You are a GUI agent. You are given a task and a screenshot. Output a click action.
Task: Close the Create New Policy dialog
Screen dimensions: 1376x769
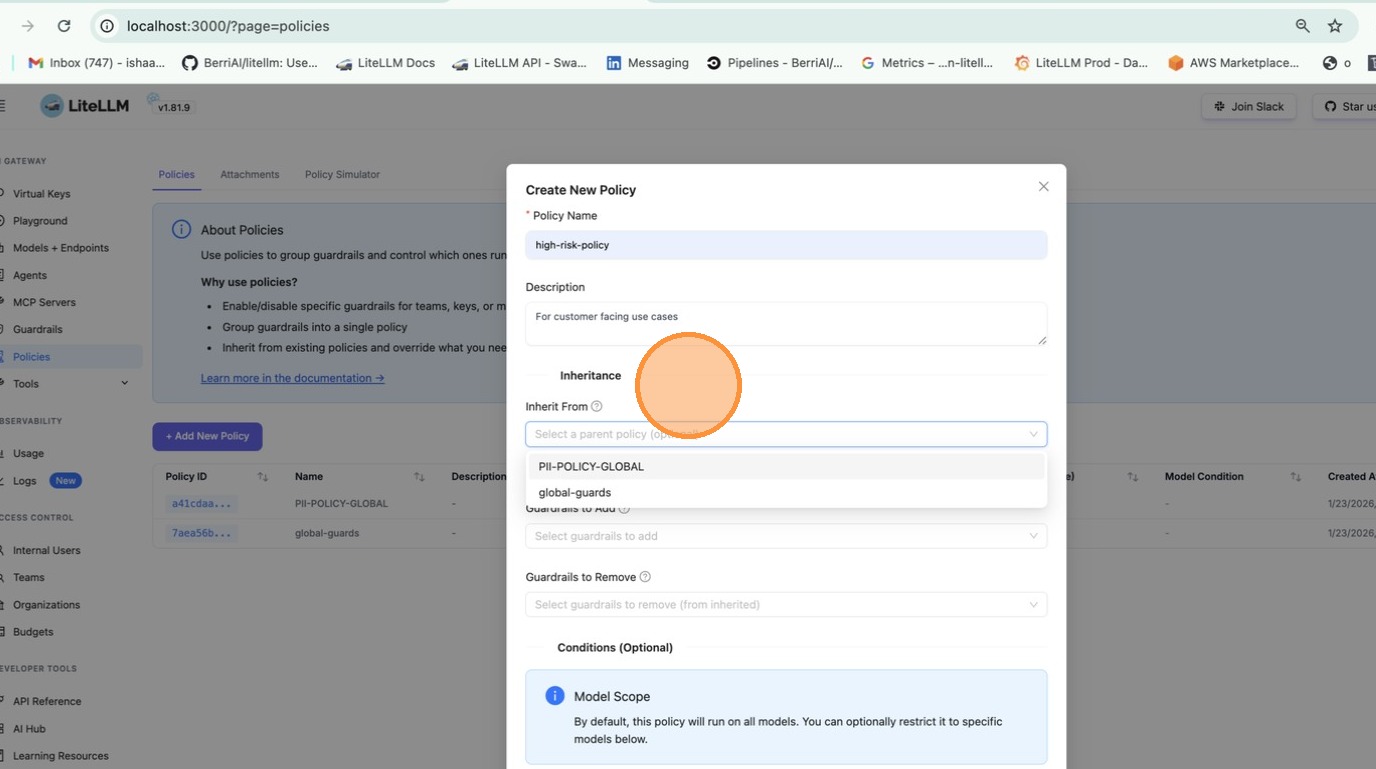click(x=1043, y=187)
